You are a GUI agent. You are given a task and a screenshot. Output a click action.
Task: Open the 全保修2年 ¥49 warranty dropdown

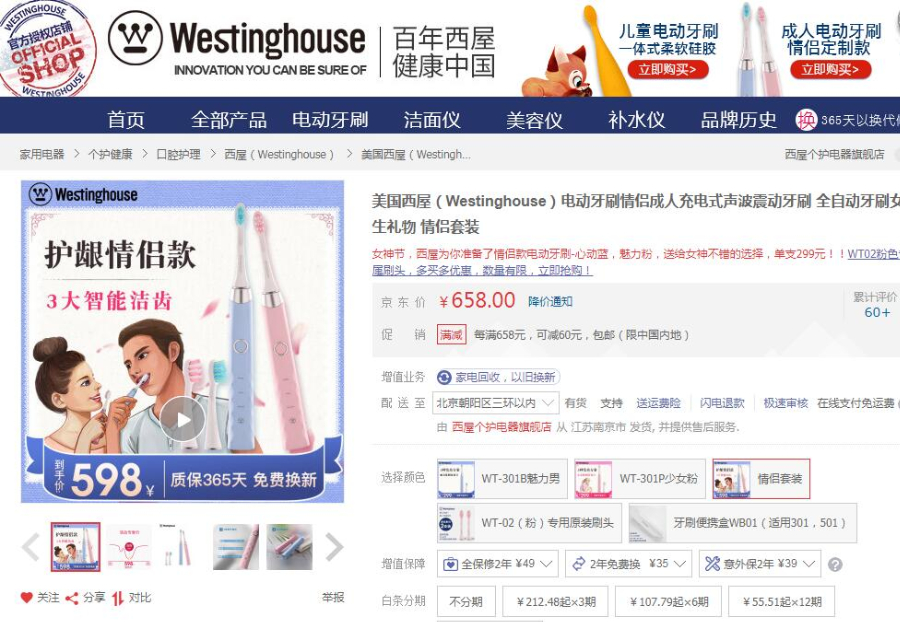point(498,563)
